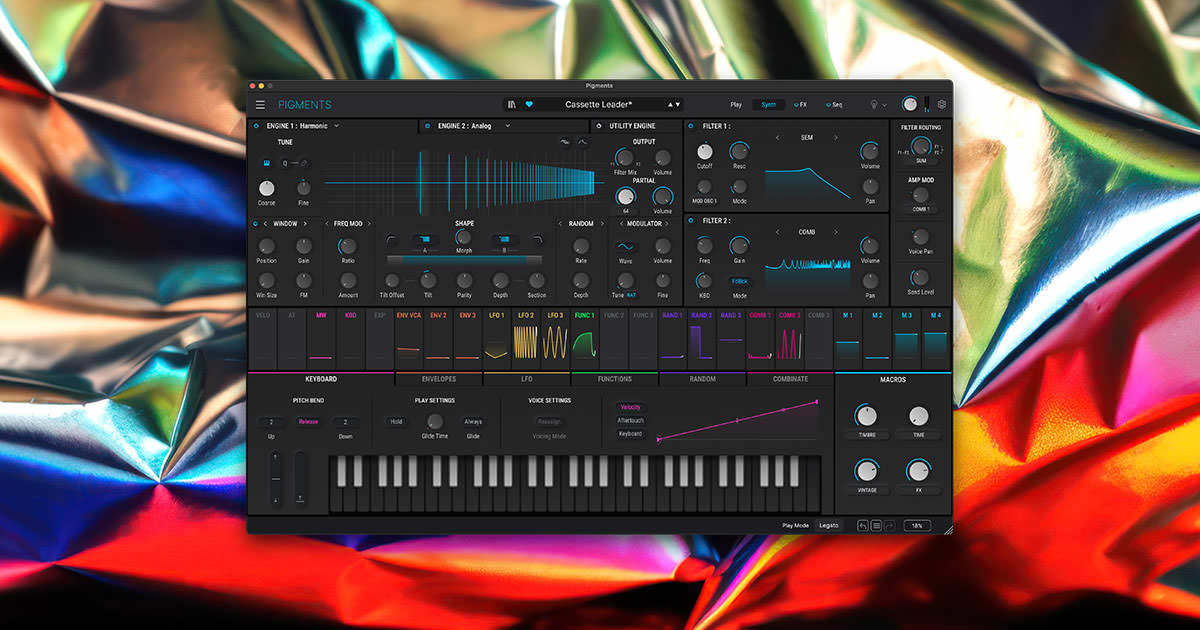Open the sound design tips lightbulb

(x=872, y=104)
